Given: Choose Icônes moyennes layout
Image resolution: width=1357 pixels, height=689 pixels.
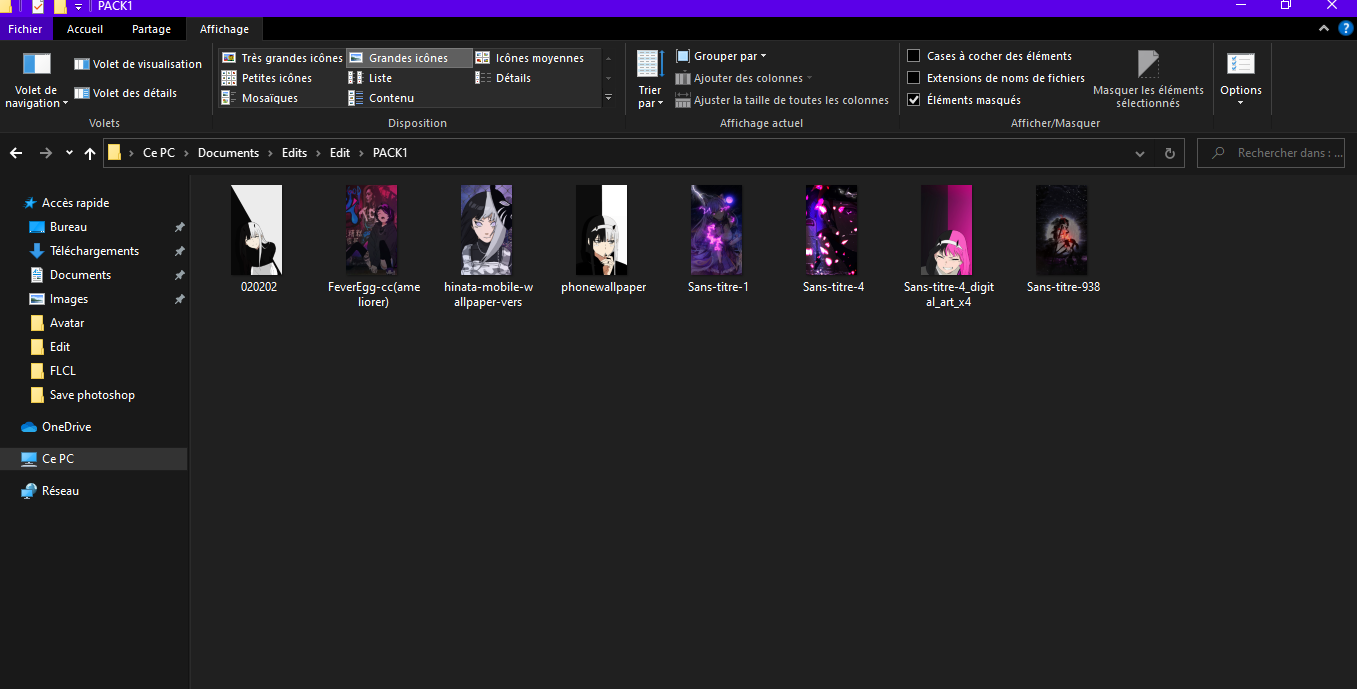Looking at the screenshot, I should point(530,58).
